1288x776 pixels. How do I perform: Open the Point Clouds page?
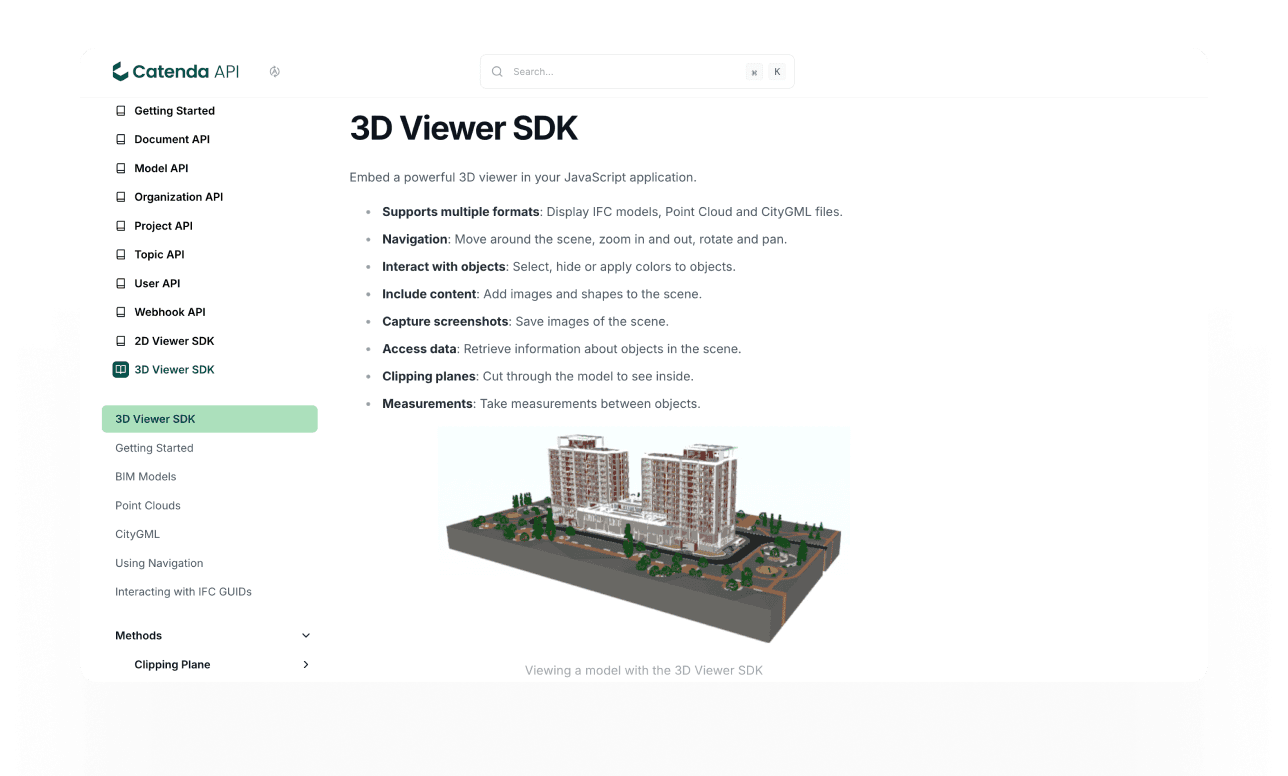(147, 505)
